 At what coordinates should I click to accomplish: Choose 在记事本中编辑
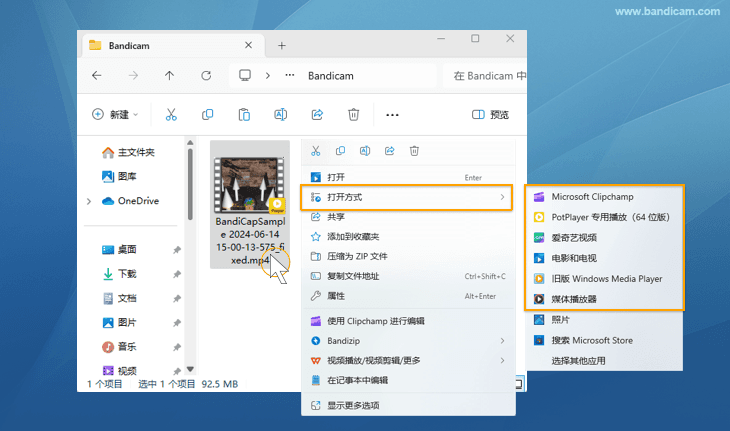(x=408, y=380)
